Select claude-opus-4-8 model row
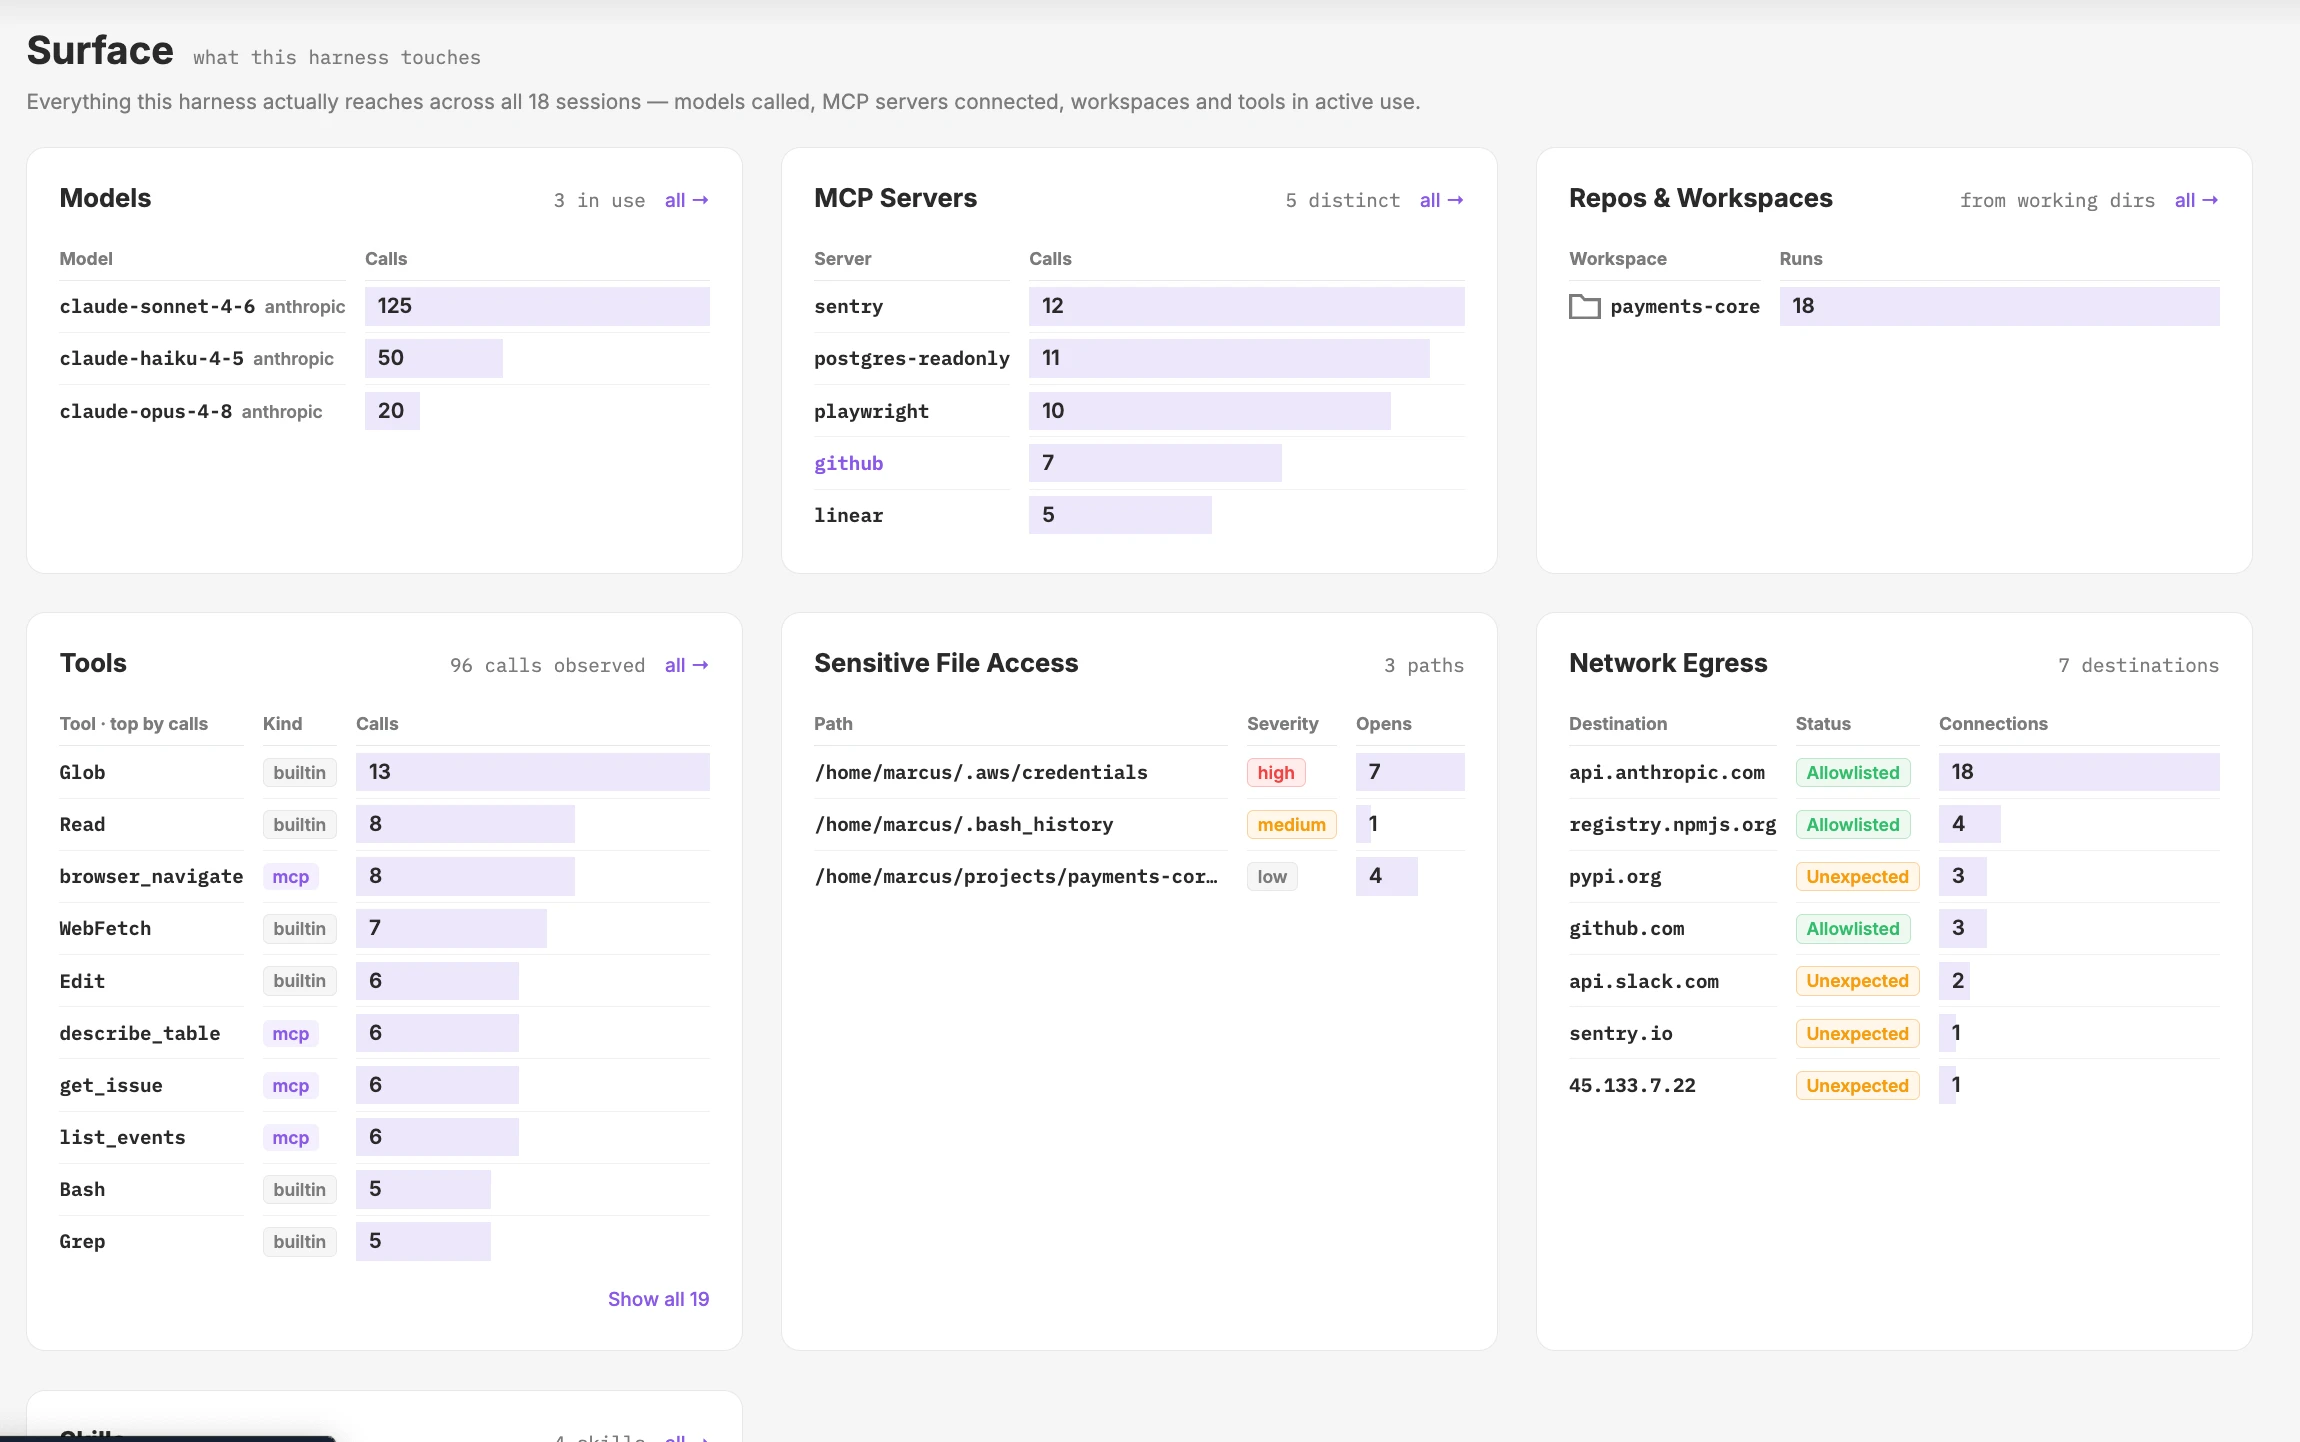 (x=384, y=411)
